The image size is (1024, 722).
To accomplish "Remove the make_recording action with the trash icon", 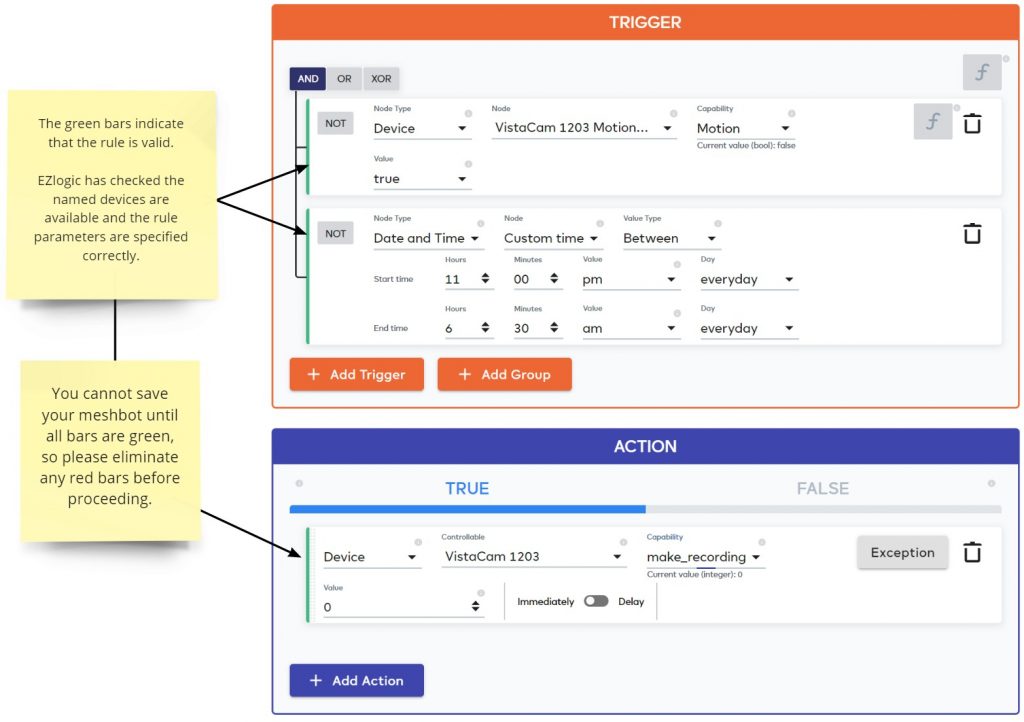I will point(973,551).
